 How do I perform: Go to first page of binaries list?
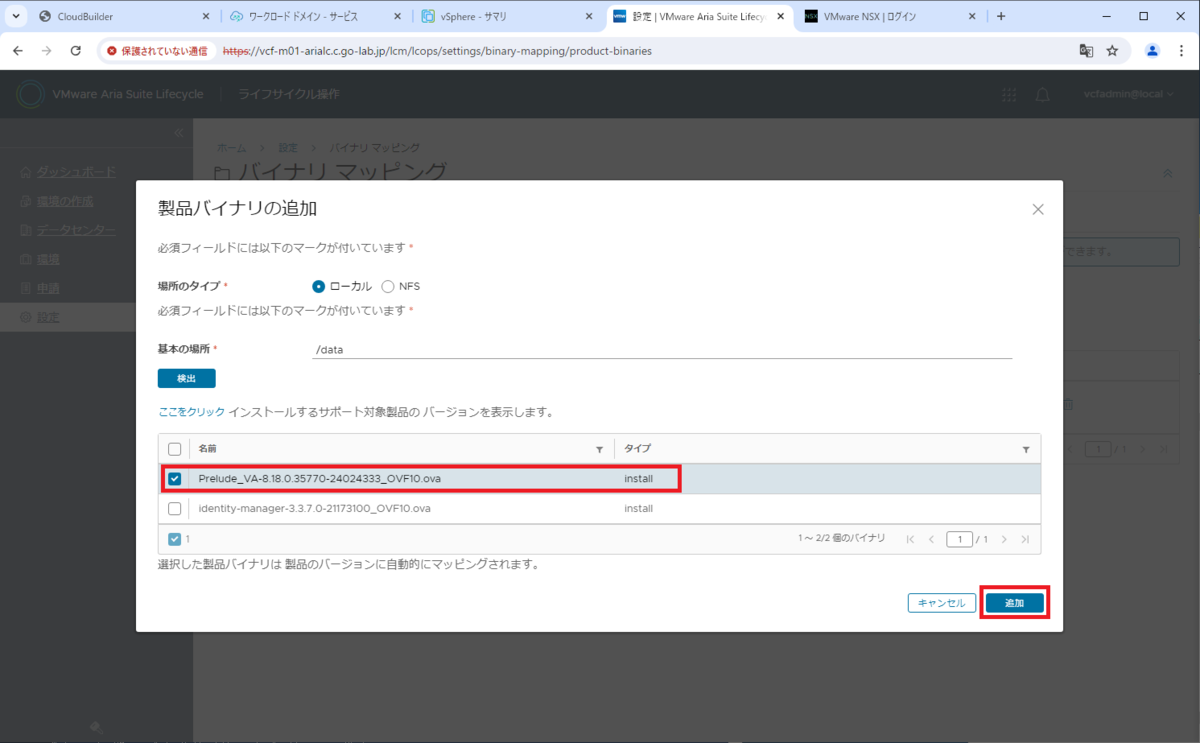pyautogui.click(x=910, y=539)
